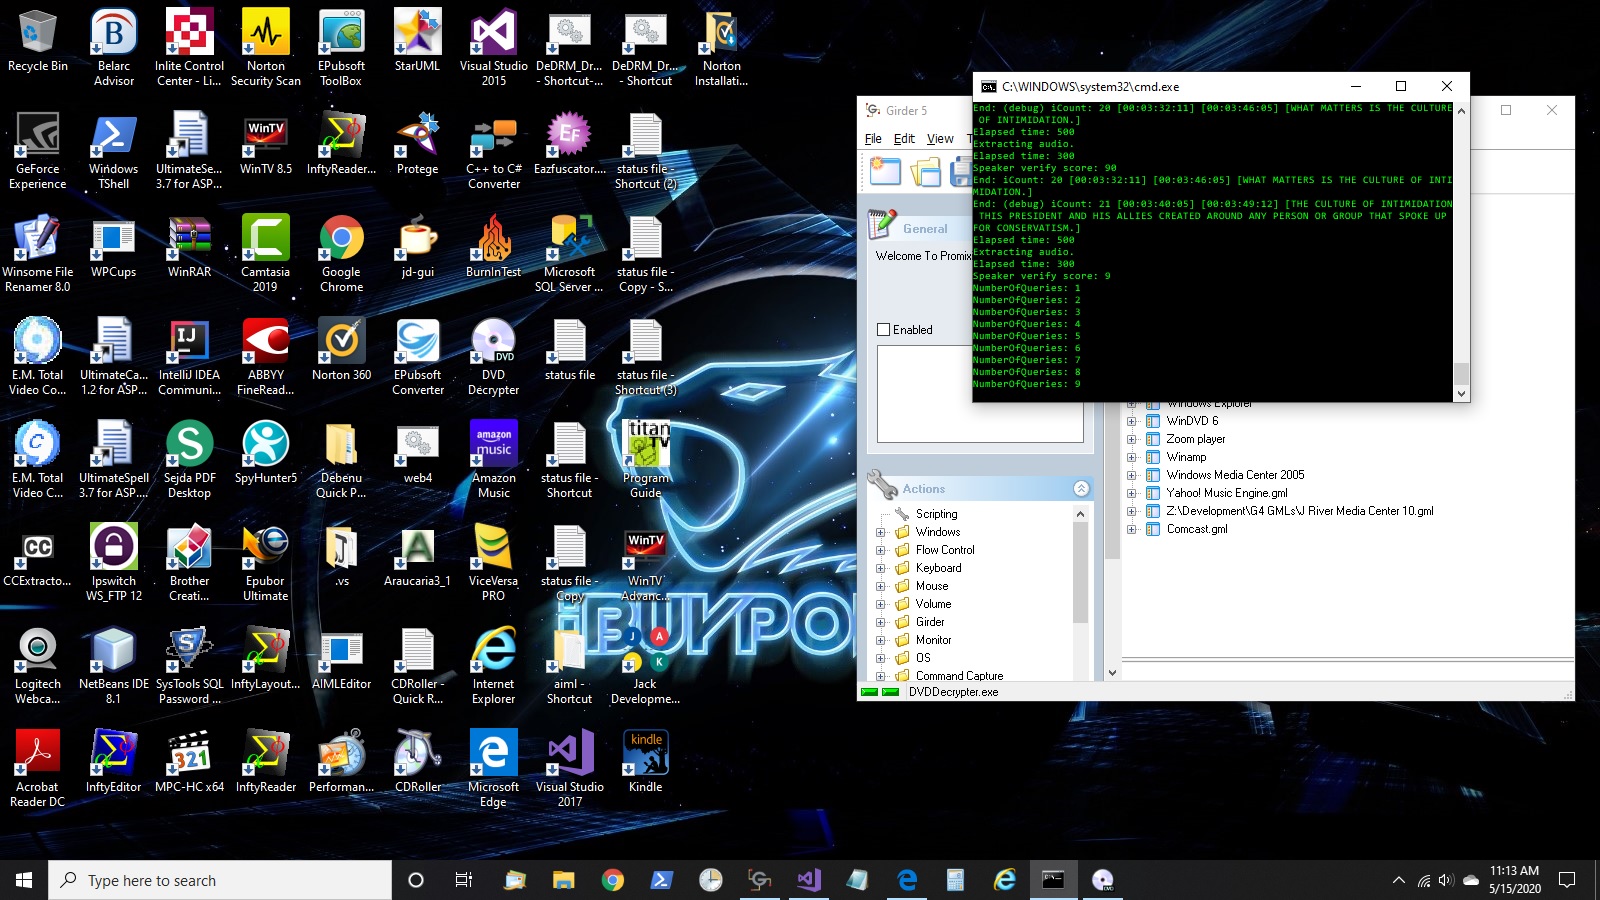The width and height of the screenshot is (1600, 900).
Task: Open the File menu in Girder
Action: [873, 139]
